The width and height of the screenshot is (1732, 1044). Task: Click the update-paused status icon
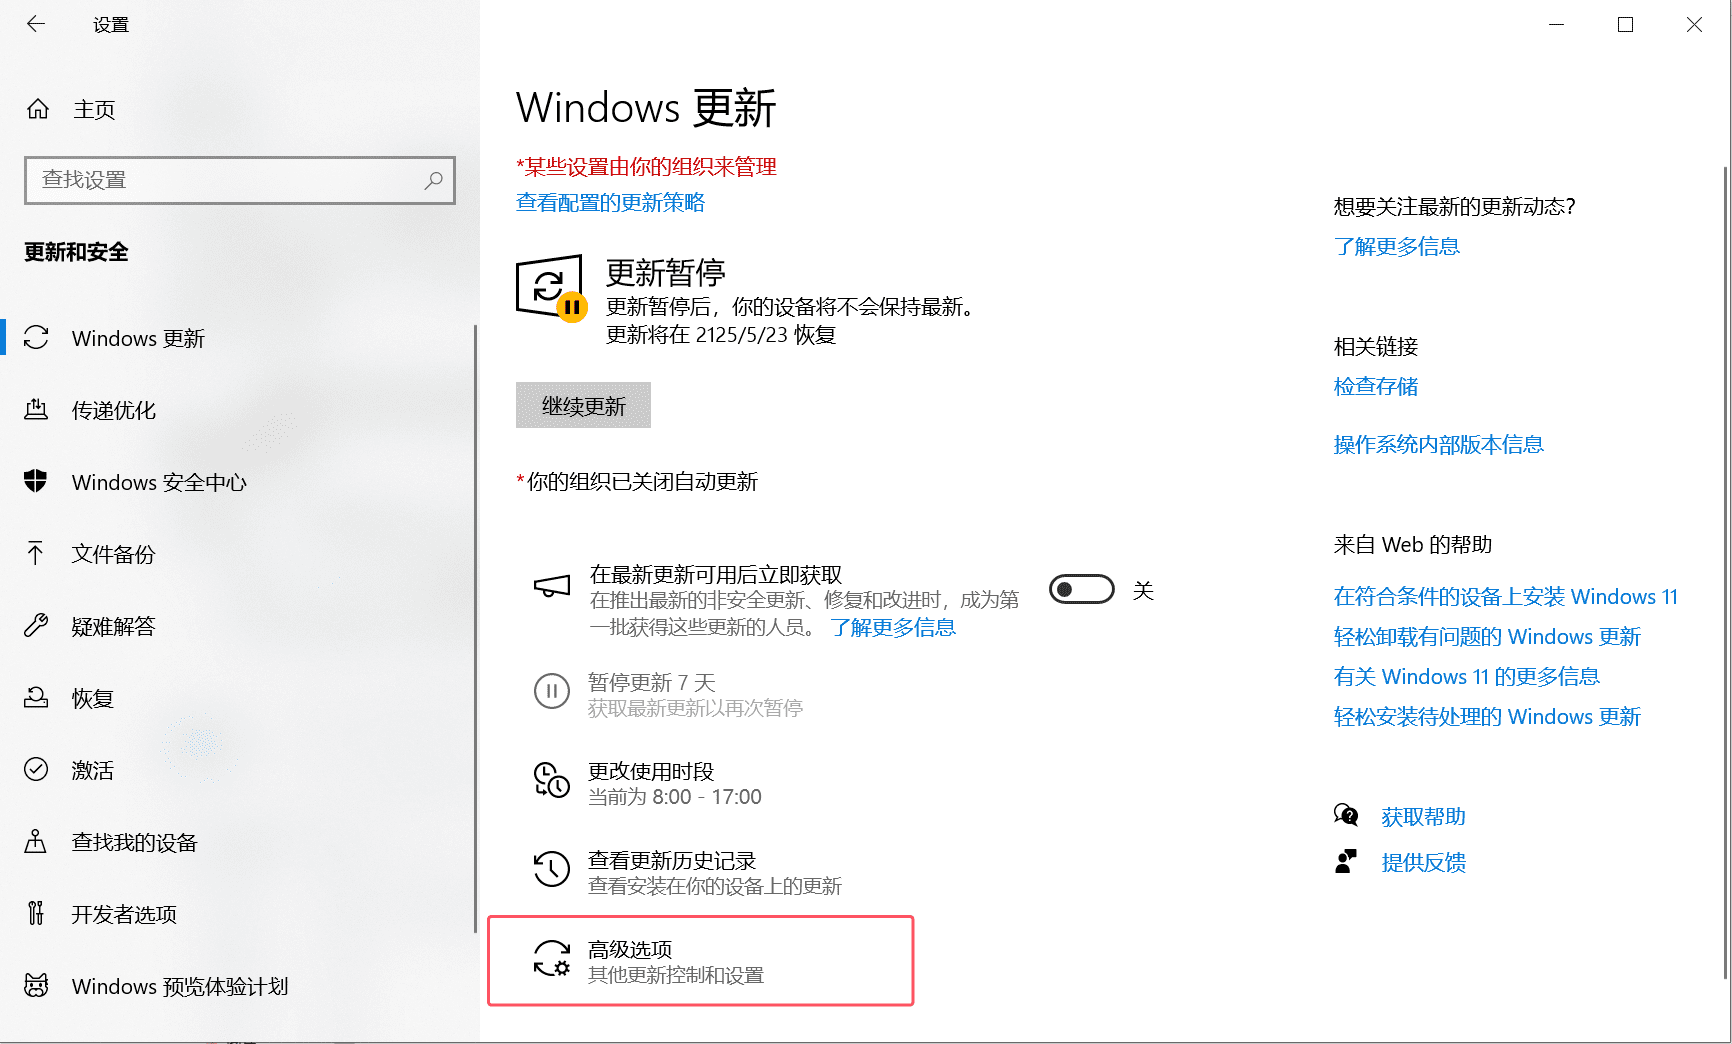coord(551,288)
